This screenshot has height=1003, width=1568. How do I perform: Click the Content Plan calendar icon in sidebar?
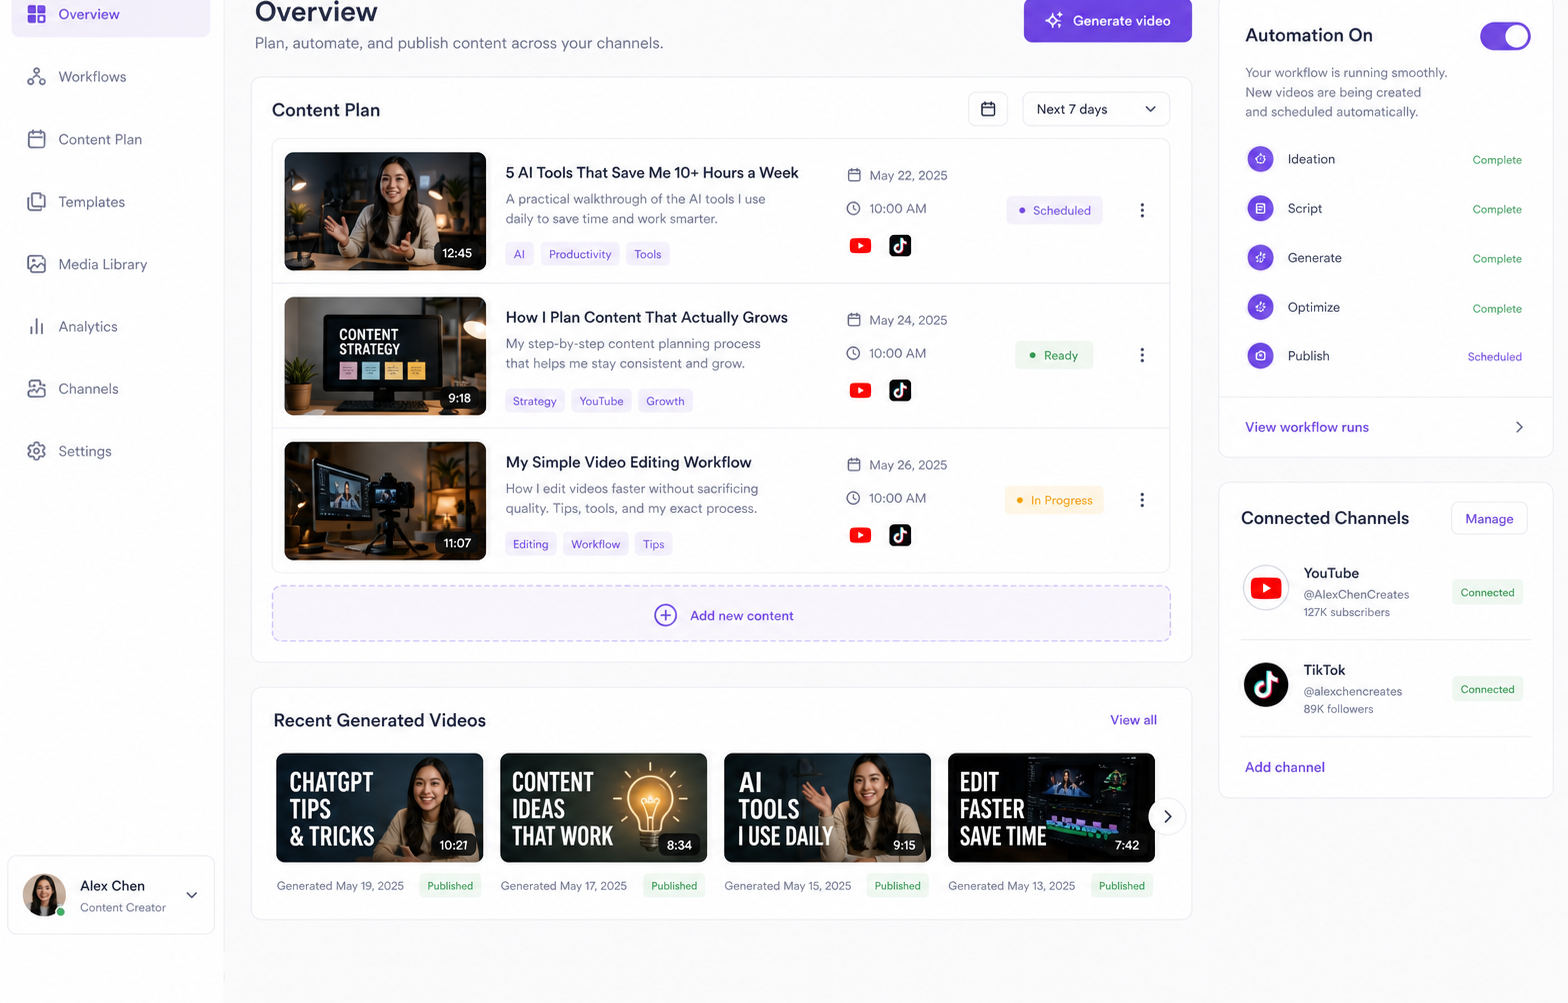tap(37, 139)
